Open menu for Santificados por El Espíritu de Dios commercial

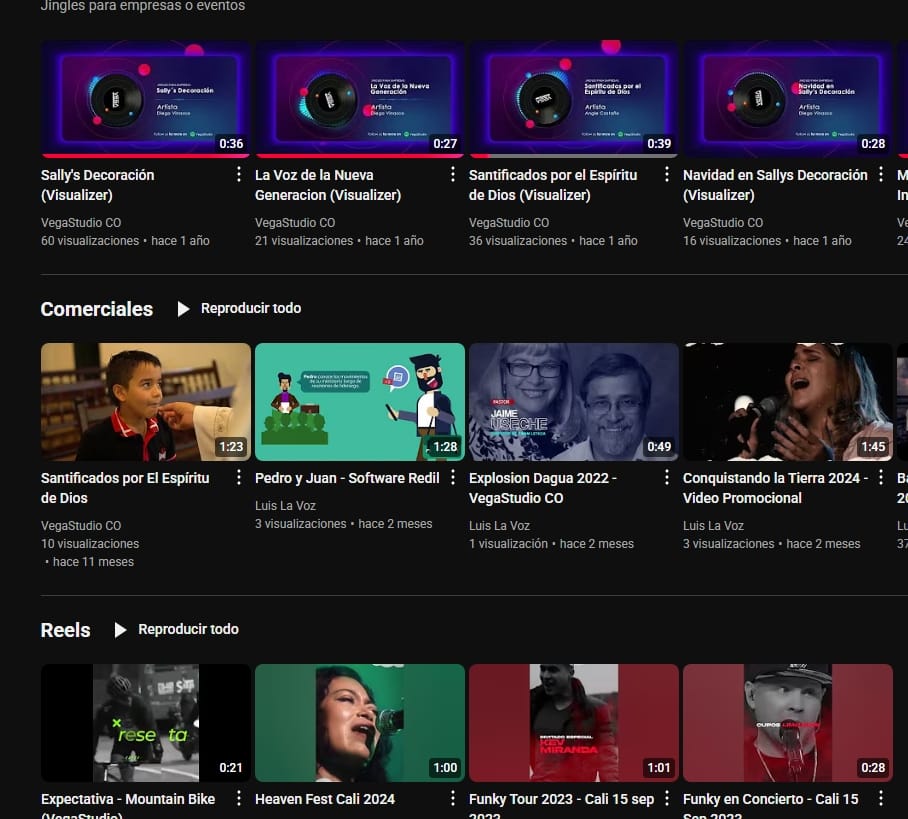click(238, 478)
